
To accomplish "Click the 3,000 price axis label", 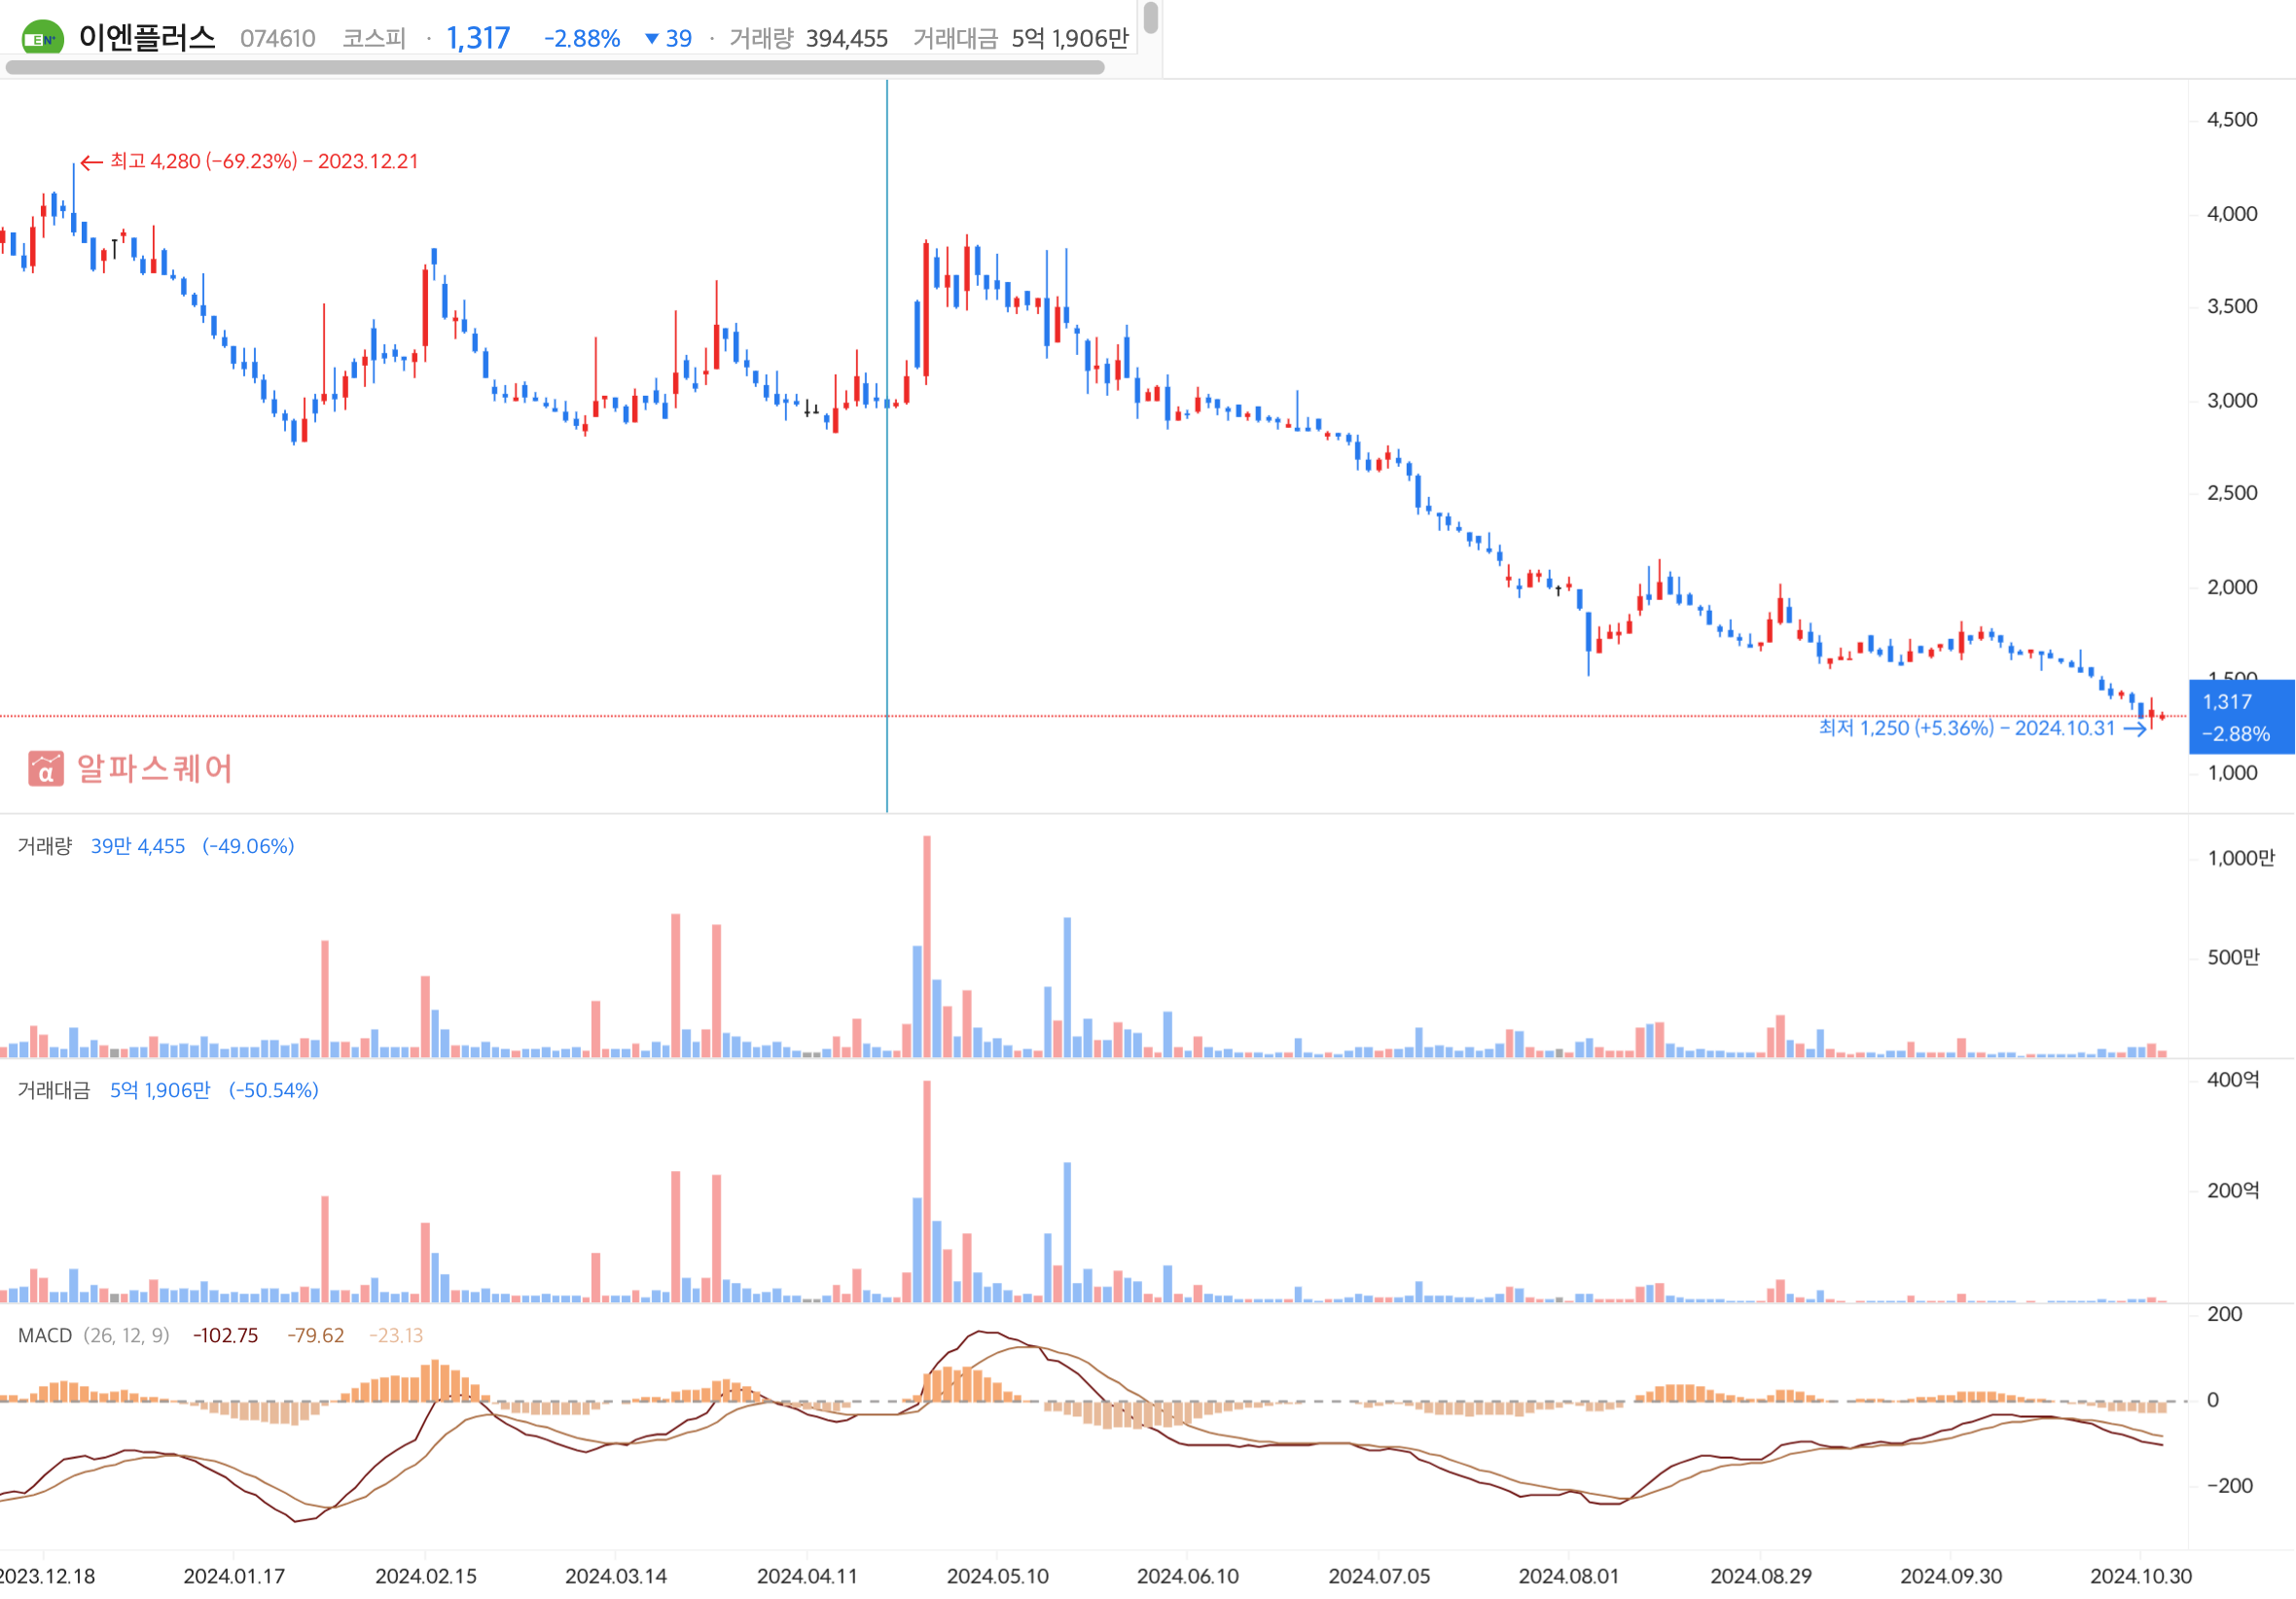I will (x=2232, y=400).
